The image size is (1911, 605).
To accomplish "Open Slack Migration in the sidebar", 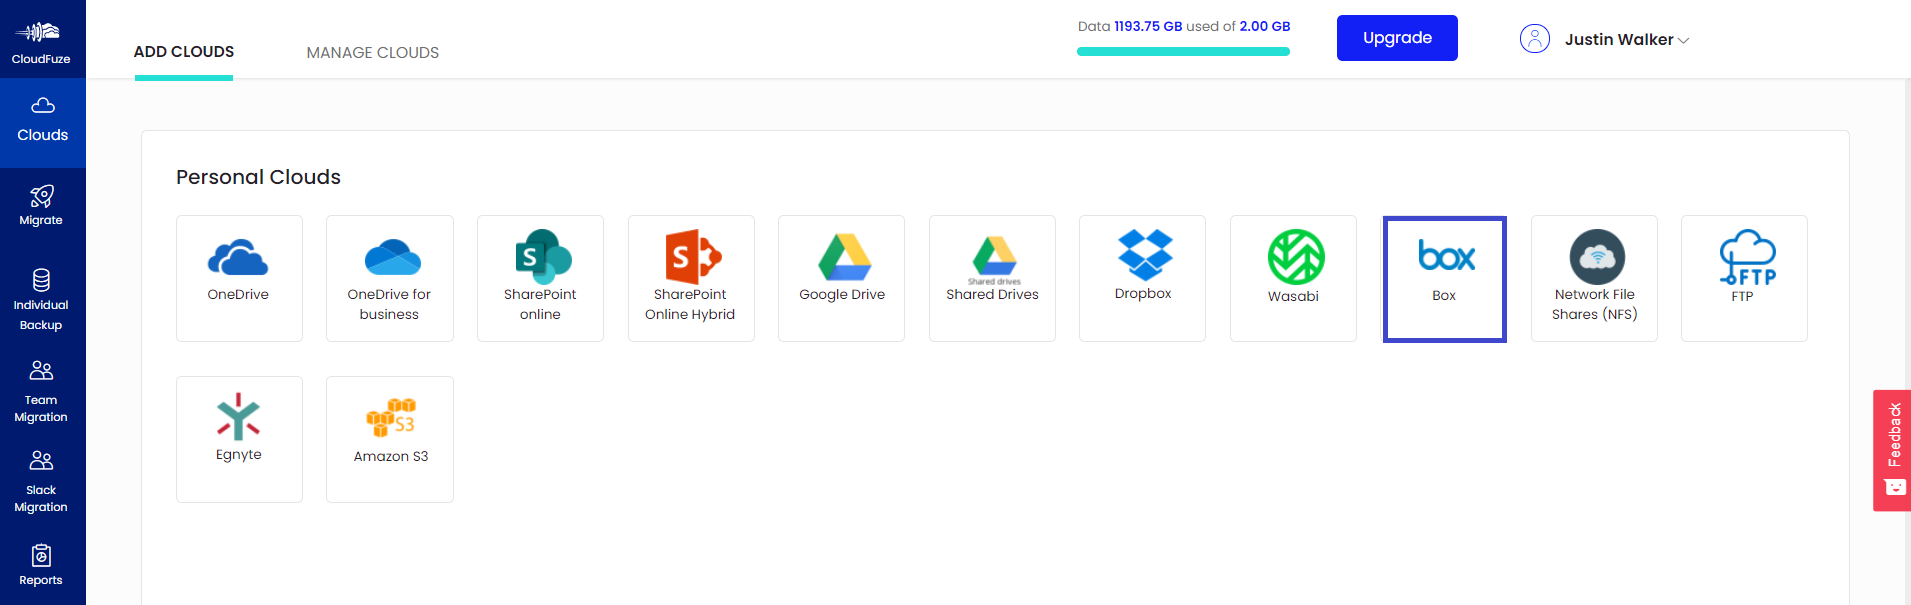I will pos(41,481).
